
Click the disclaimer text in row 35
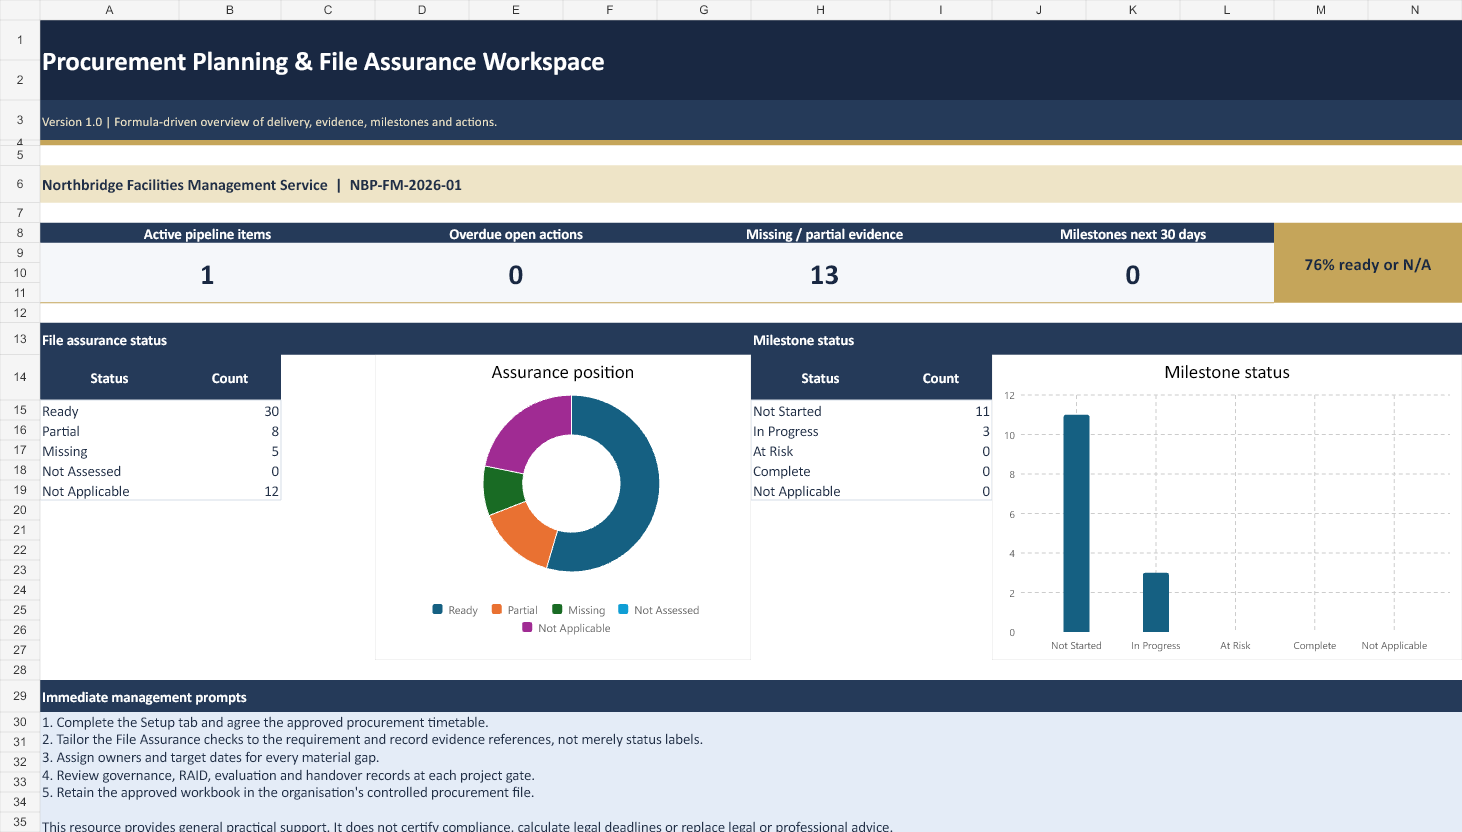[x=467, y=826]
